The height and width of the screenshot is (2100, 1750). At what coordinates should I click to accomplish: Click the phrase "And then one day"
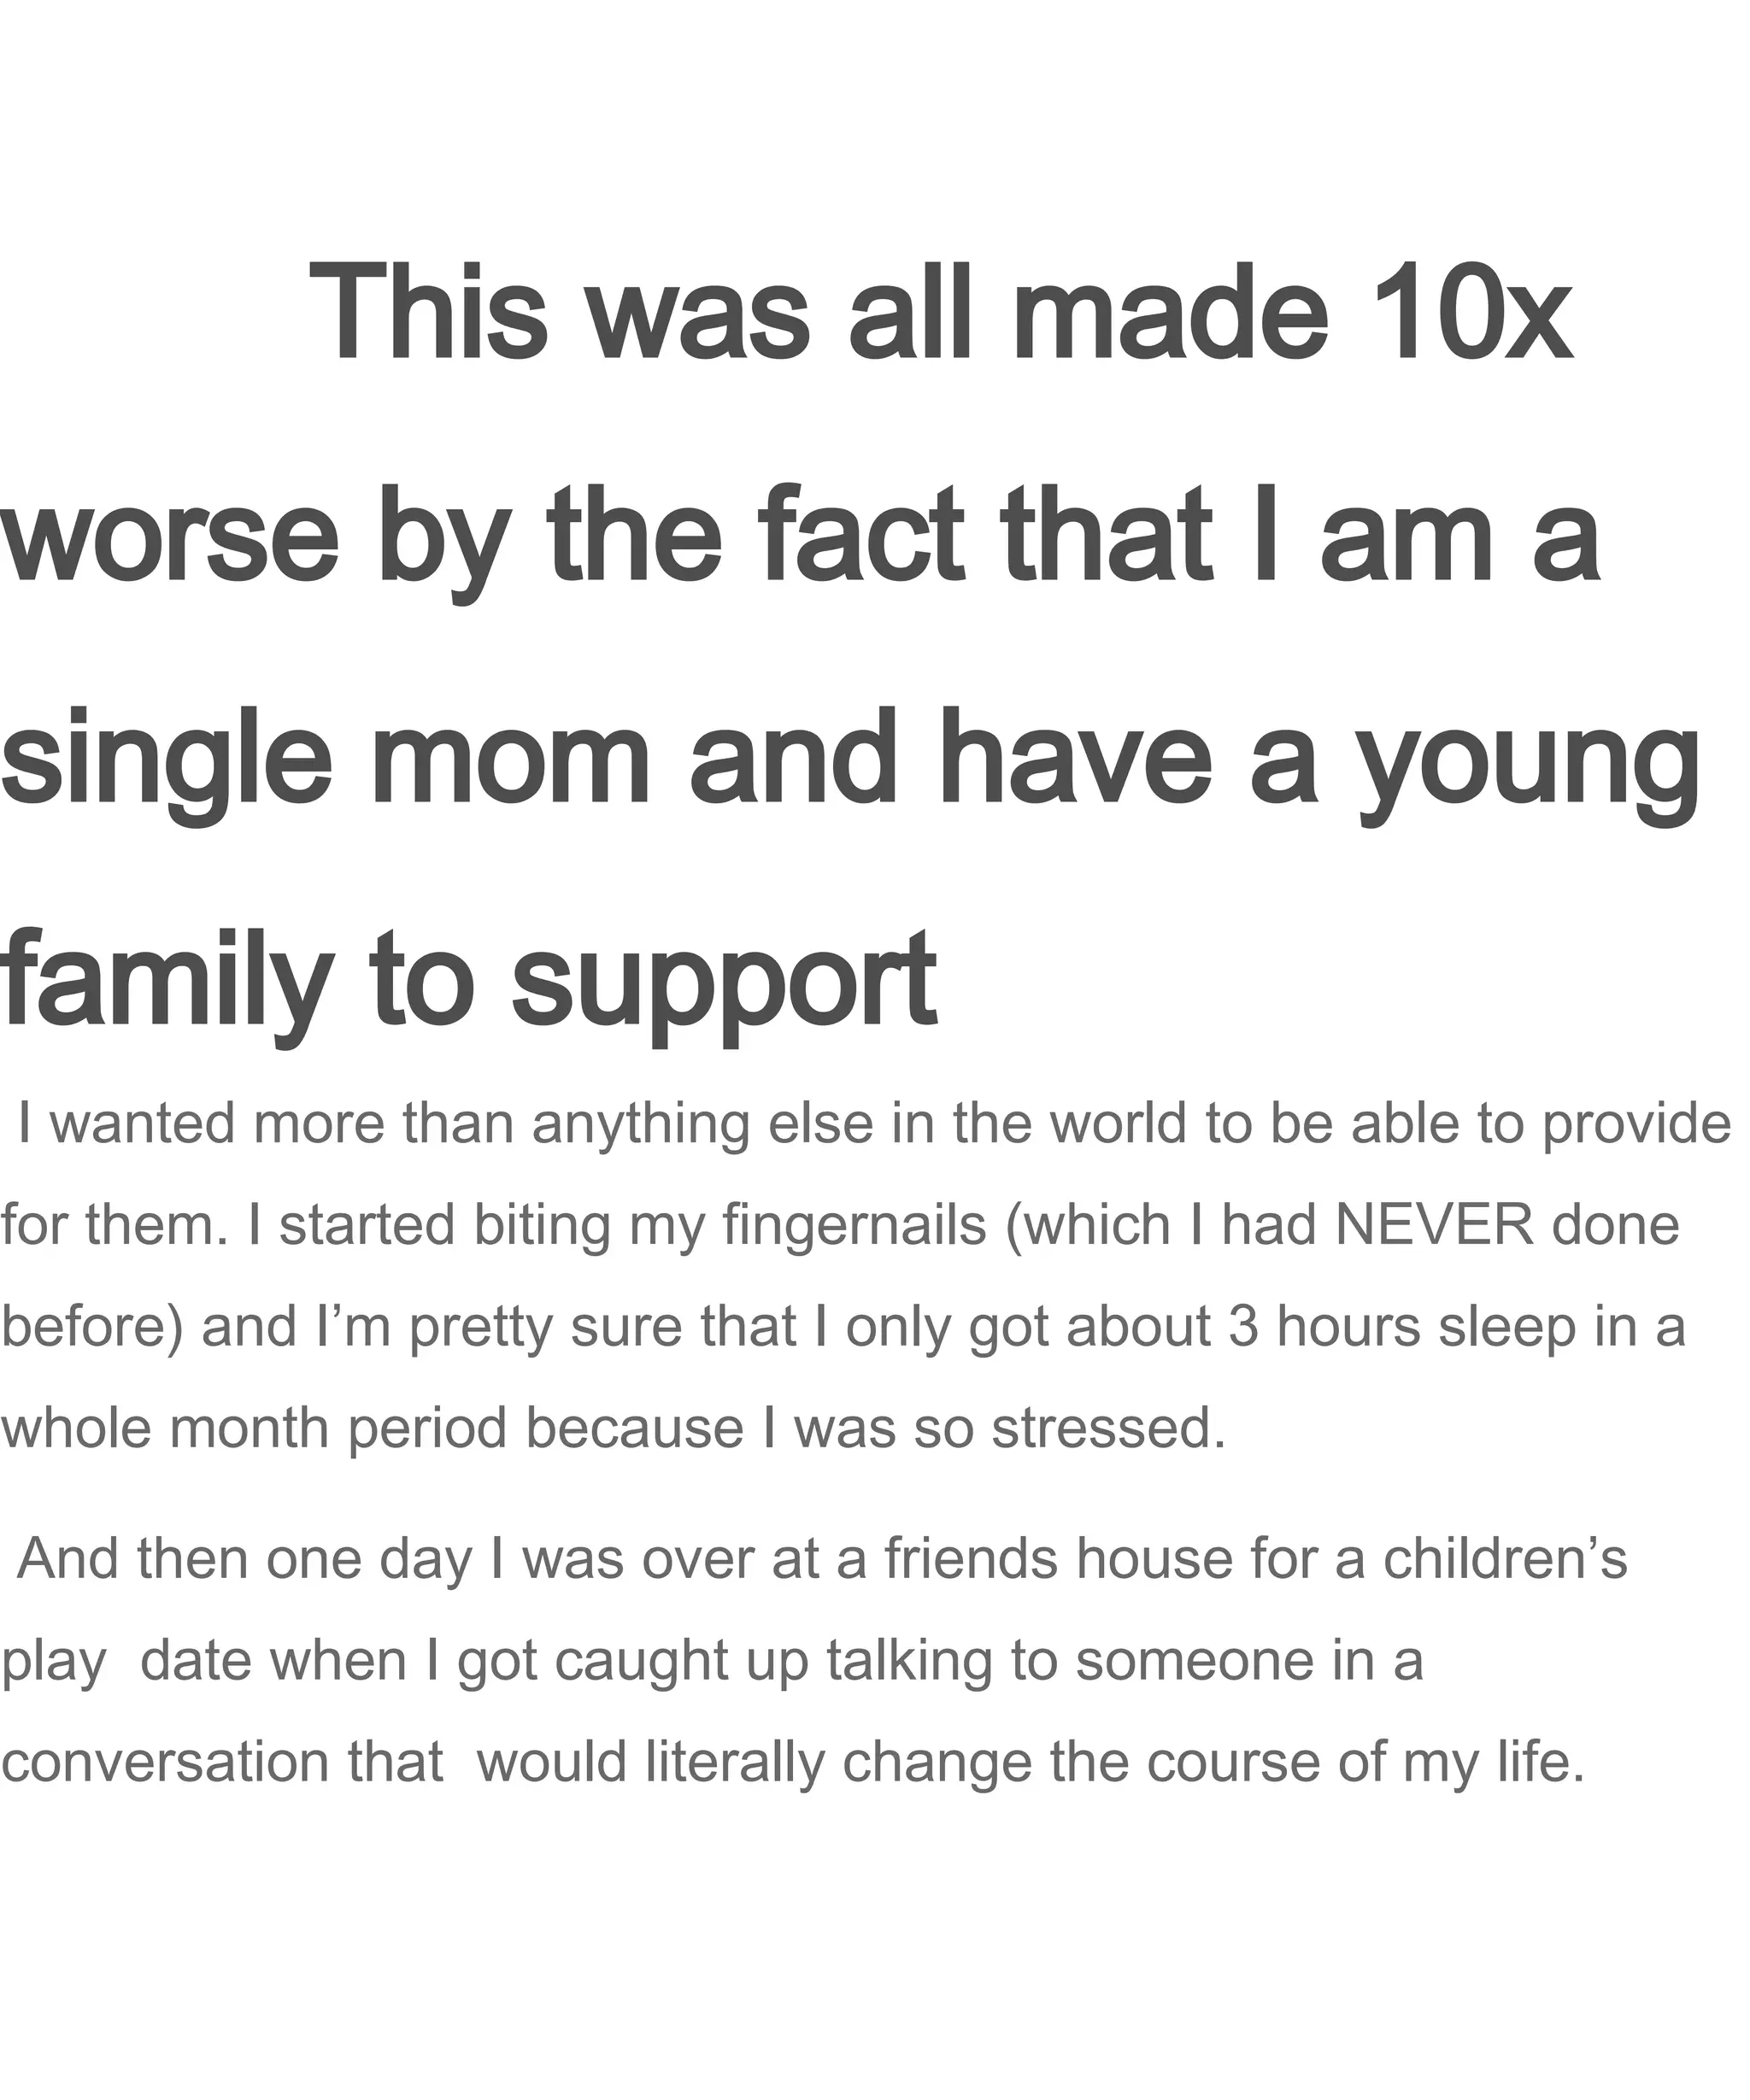click(244, 1560)
